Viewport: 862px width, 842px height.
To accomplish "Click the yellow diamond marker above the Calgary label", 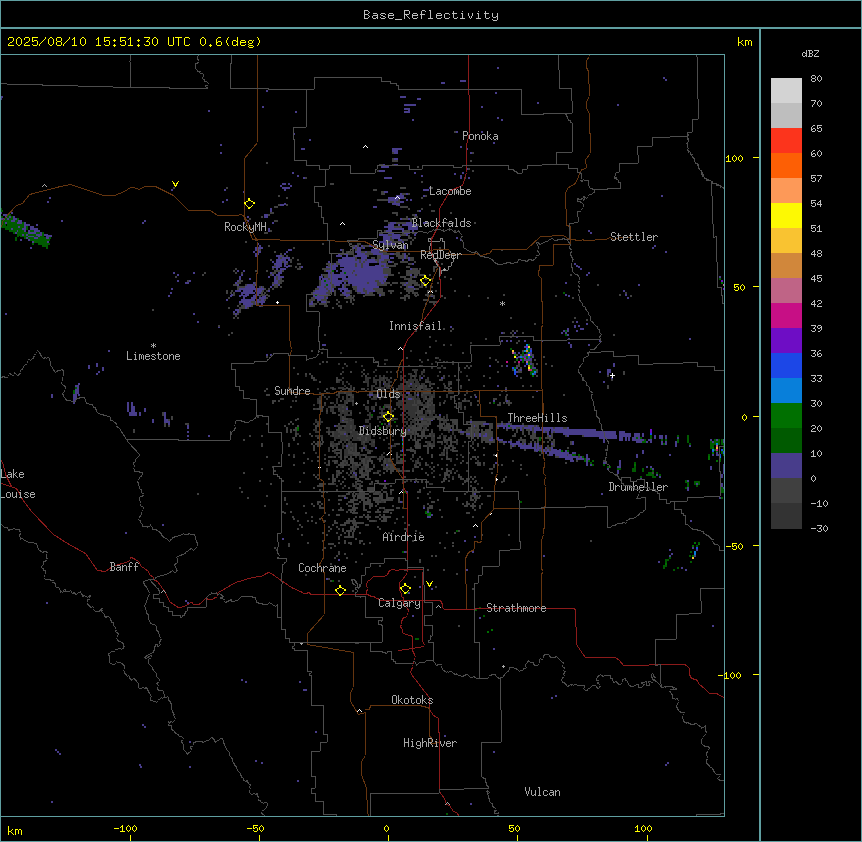I will tap(405, 589).
